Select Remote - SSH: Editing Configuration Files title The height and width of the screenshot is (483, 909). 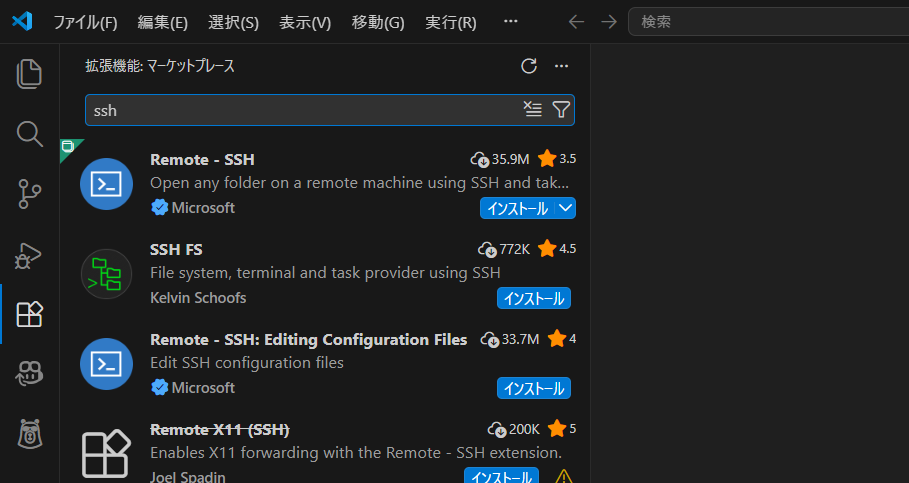[308, 339]
